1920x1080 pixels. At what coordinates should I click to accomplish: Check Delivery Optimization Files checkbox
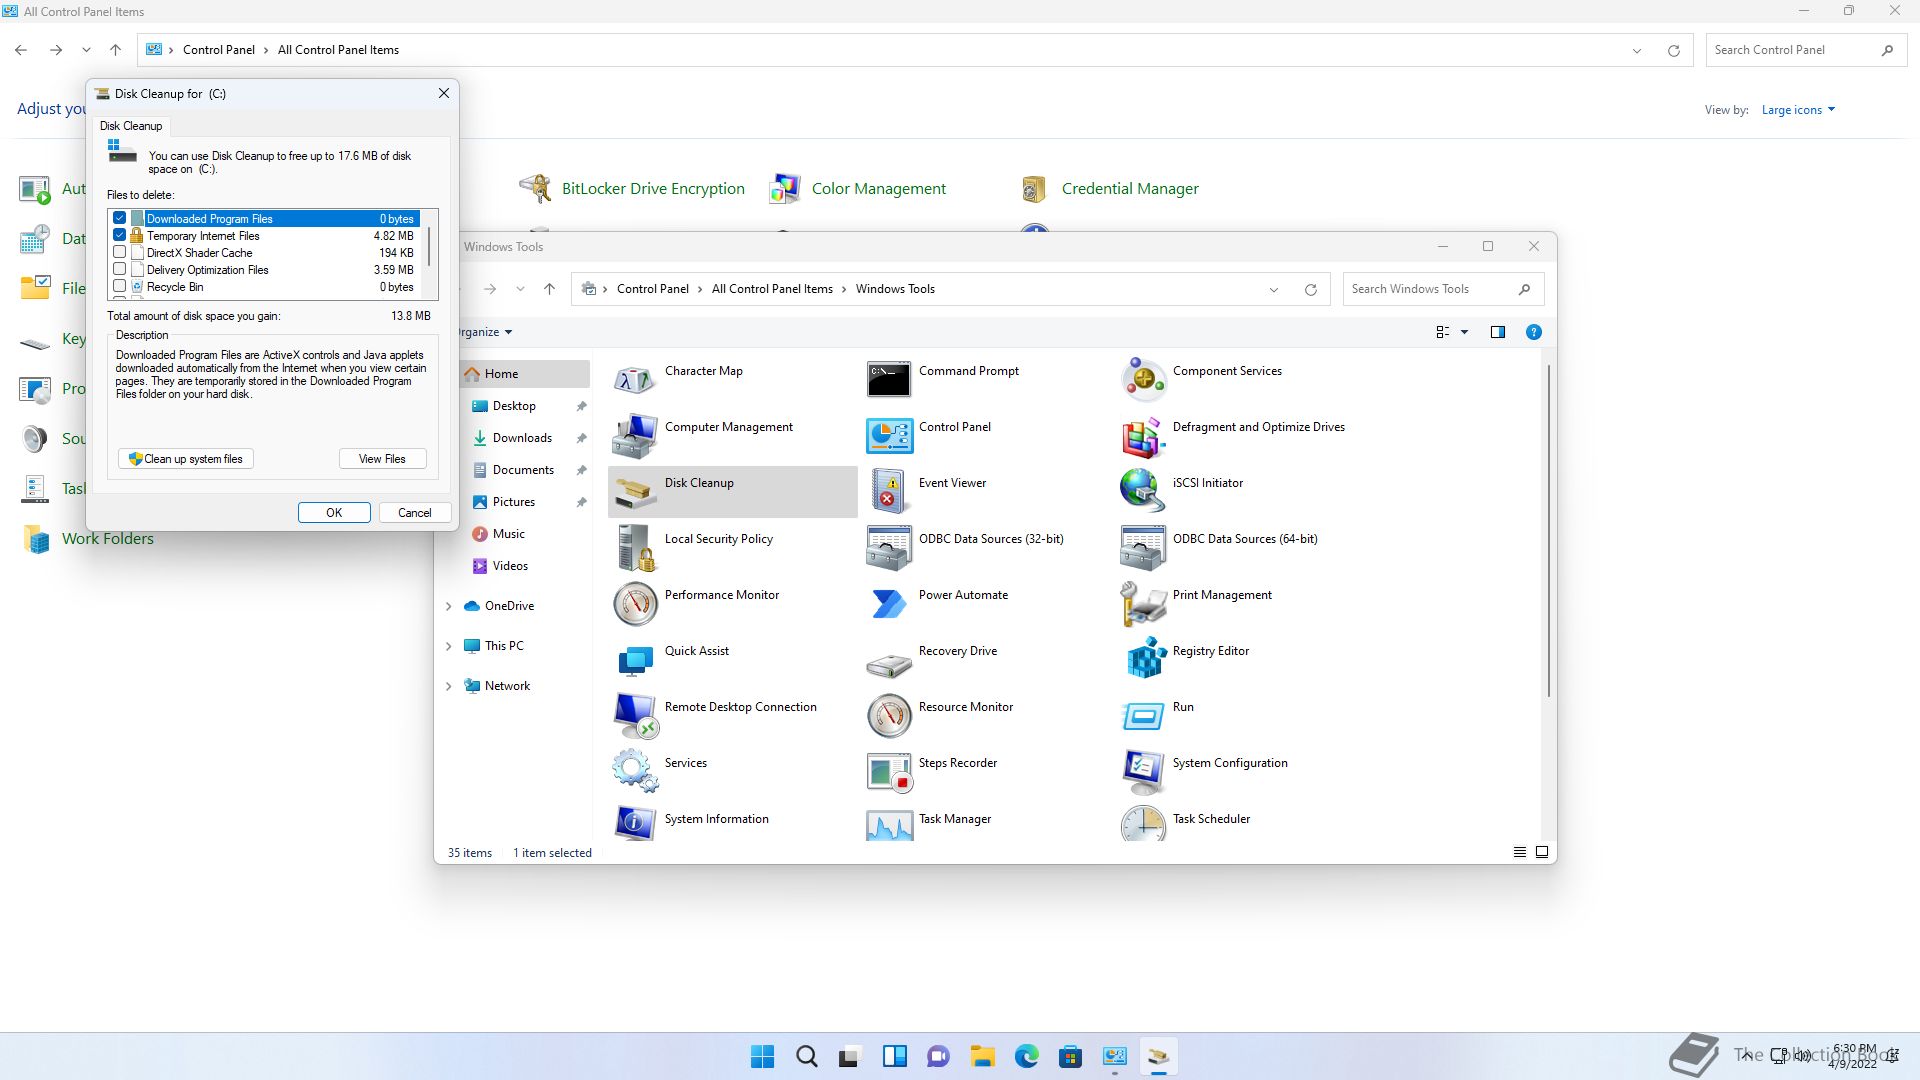120,269
